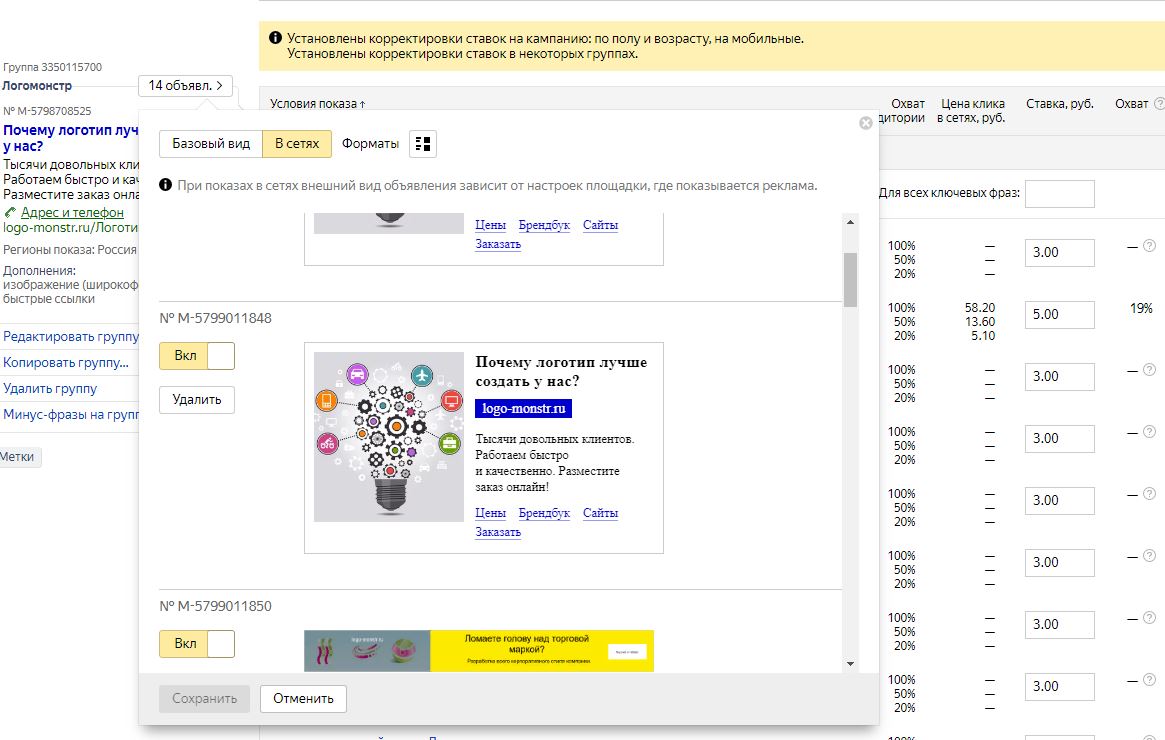Viewport: 1165px width, 740px height.
Task: Click the help icon next to the Охват column header
Action: (x=1158, y=104)
